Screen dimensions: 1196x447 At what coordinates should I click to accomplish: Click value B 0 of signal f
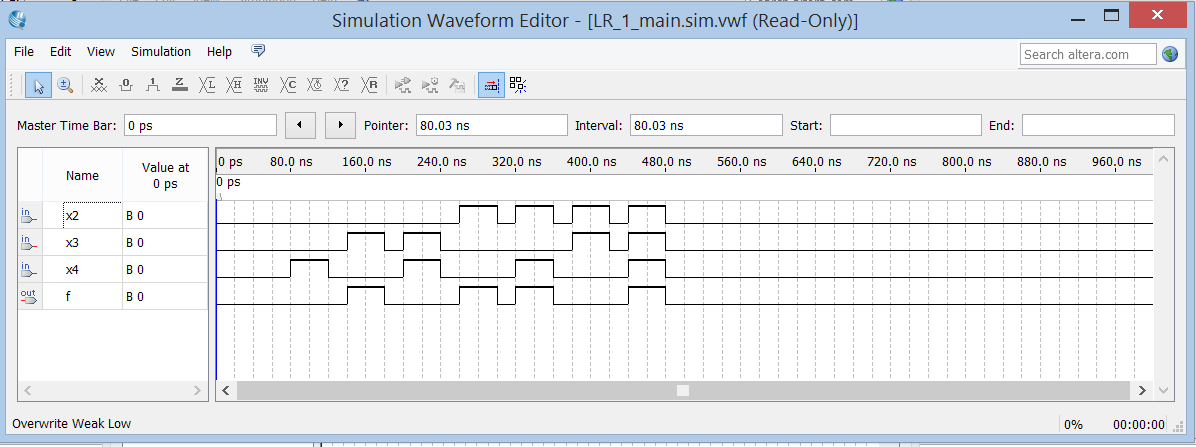135,296
